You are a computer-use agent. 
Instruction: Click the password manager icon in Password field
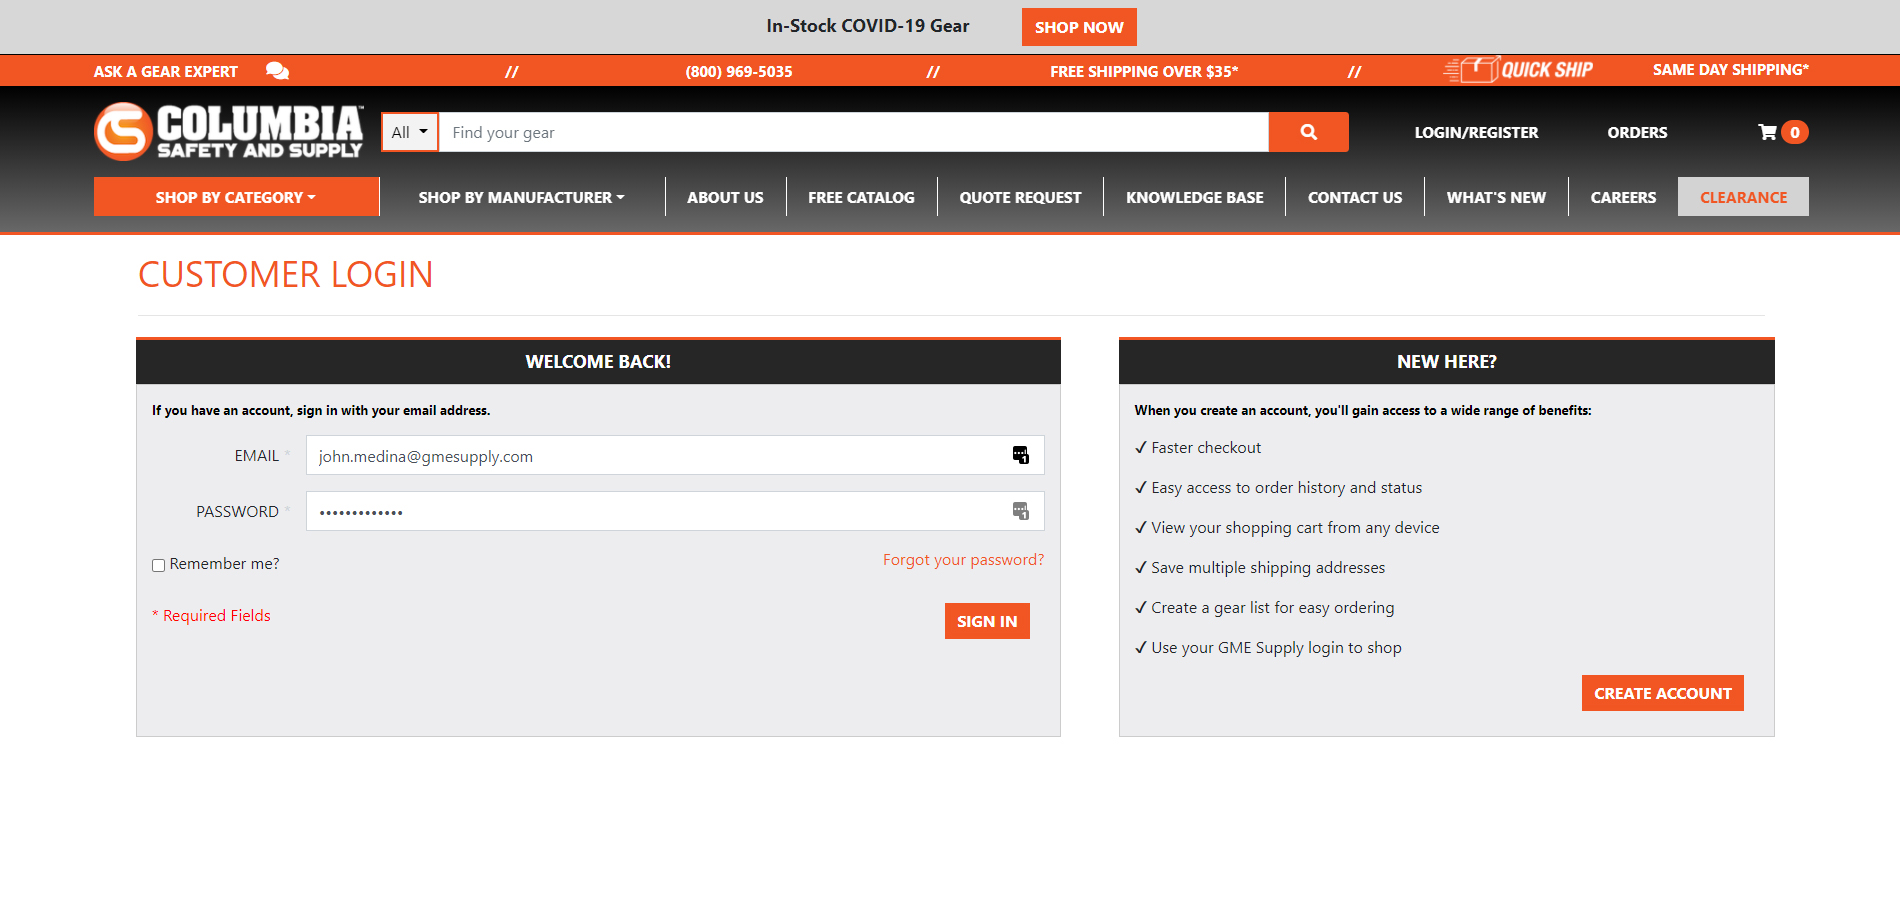coord(1020,511)
